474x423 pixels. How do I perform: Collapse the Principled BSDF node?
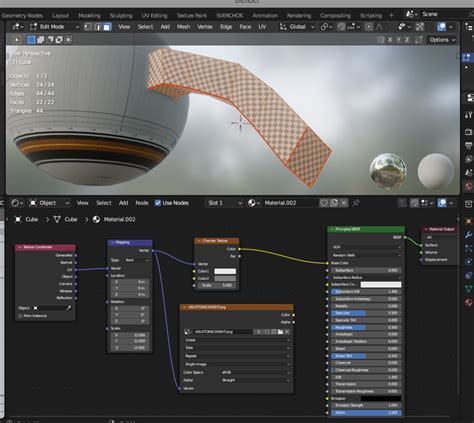click(332, 229)
